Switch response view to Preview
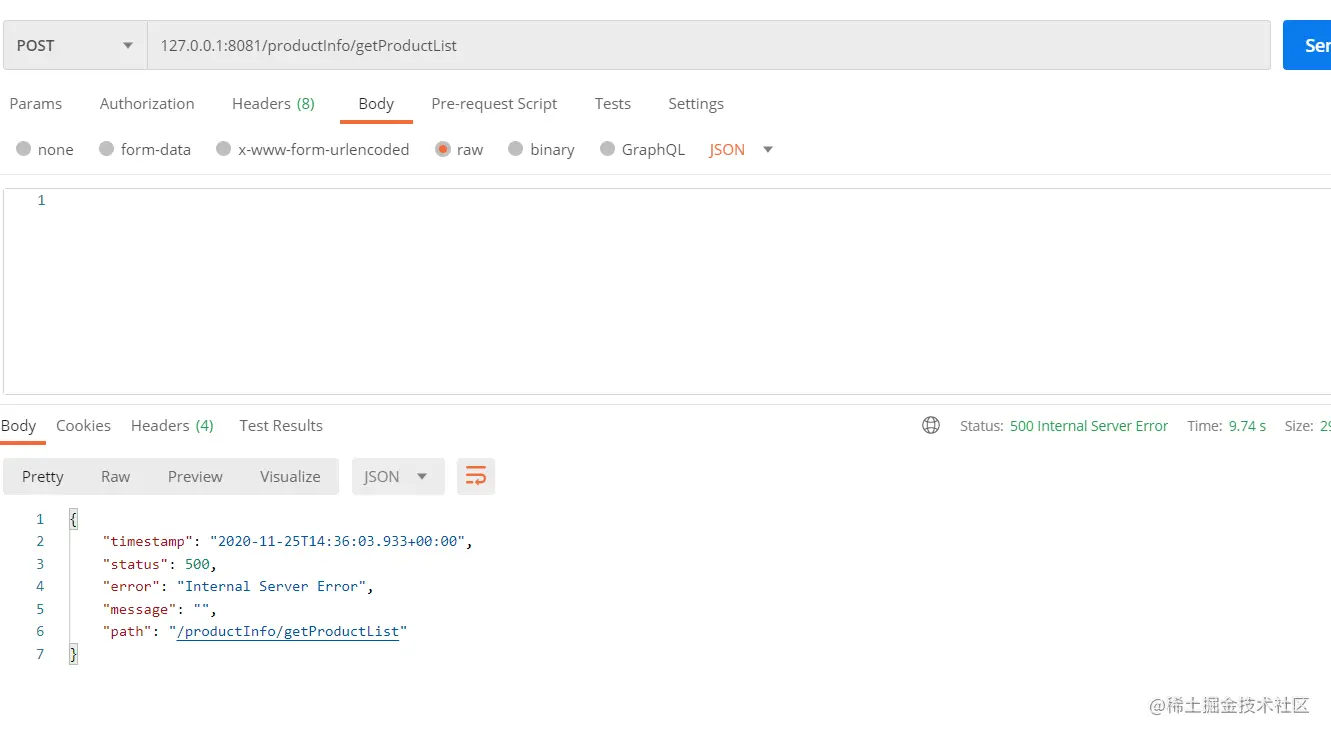The height and width of the screenshot is (737, 1331). pyautogui.click(x=195, y=476)
